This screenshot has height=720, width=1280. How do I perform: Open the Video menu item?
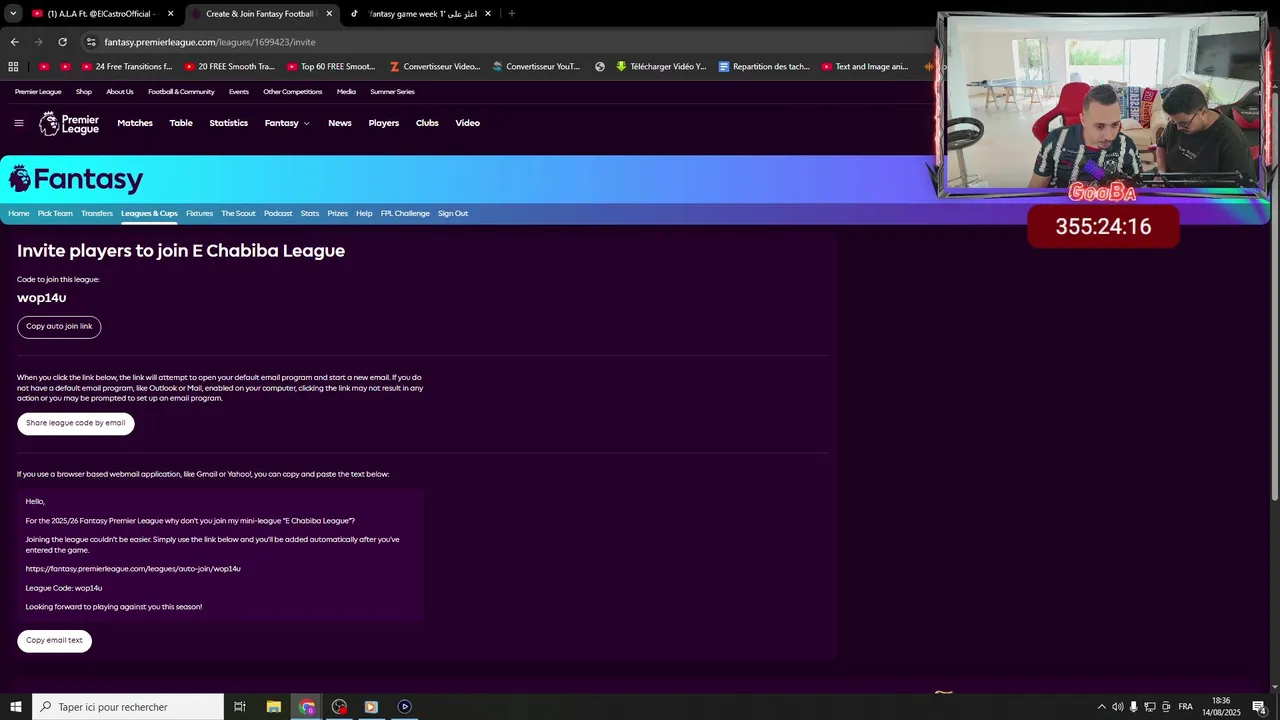(x=468, y=123)
